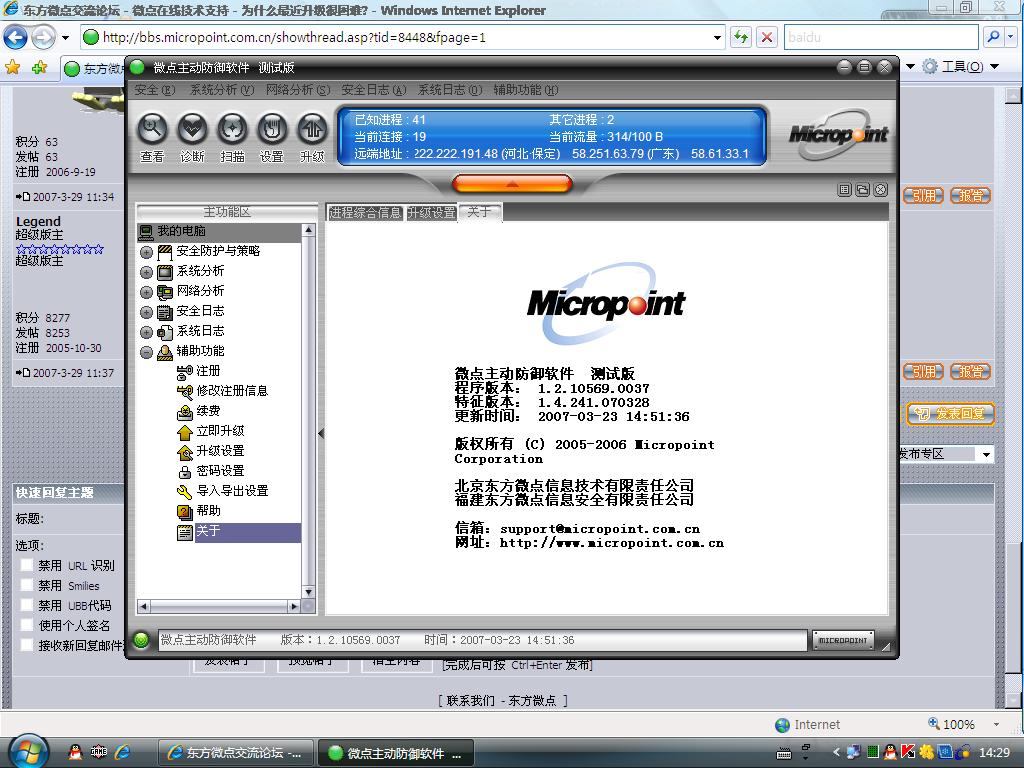Click tree horizontal scroll right arrow

coord(294,607)
